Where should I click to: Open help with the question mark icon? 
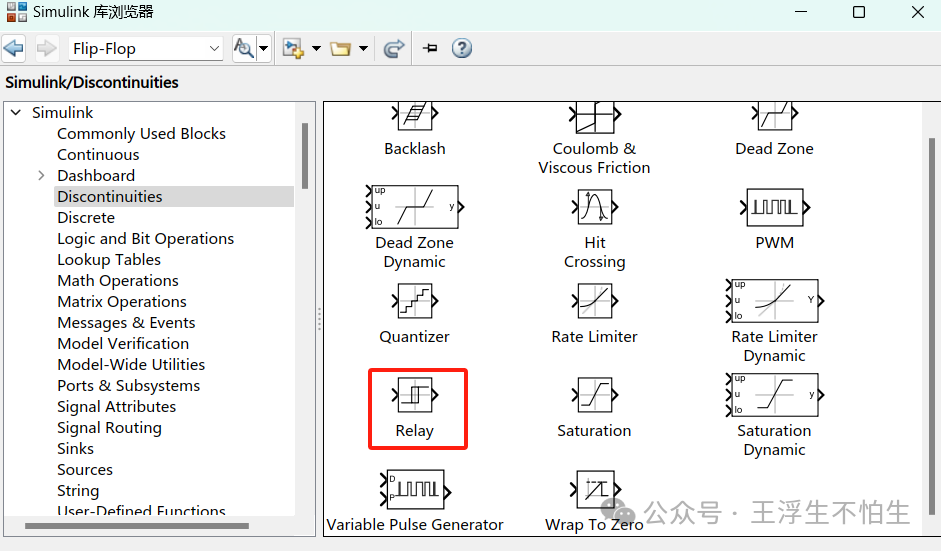click(461, 48)
